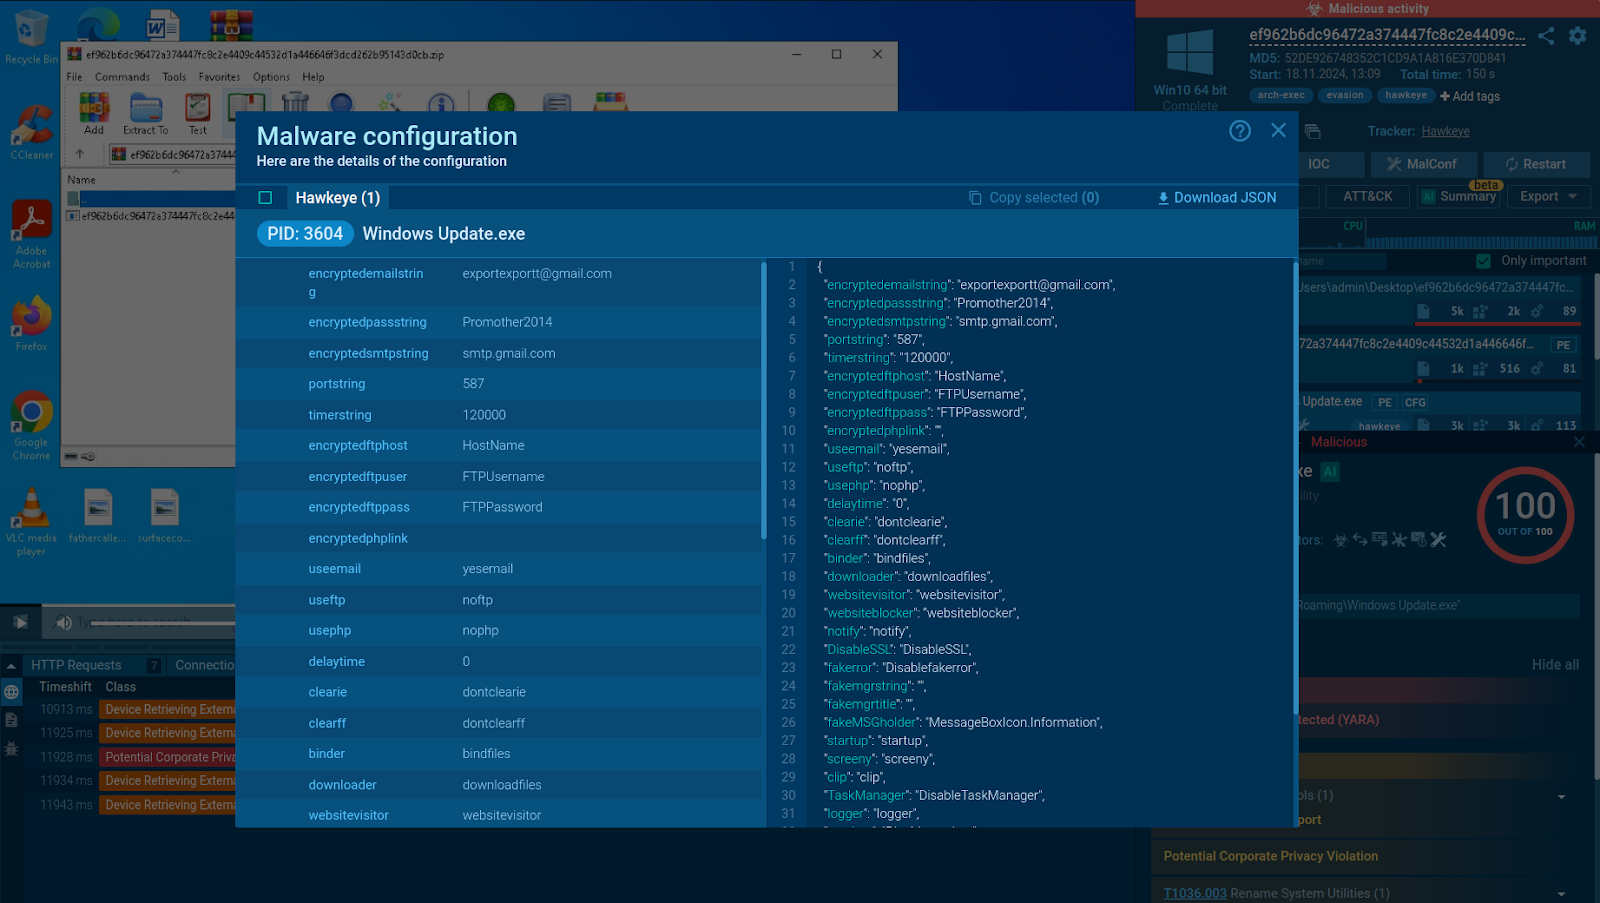
Task: Download JSON of the configuration
Action: 1216,198
